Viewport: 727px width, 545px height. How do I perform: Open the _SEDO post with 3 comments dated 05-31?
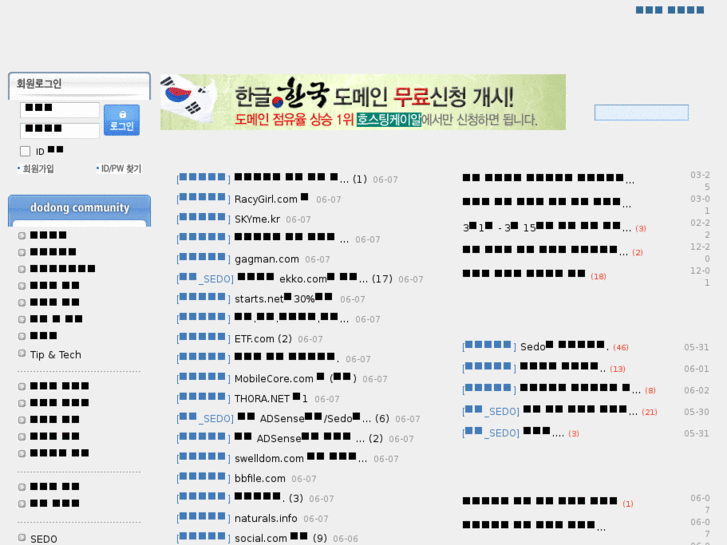point(543,433)
